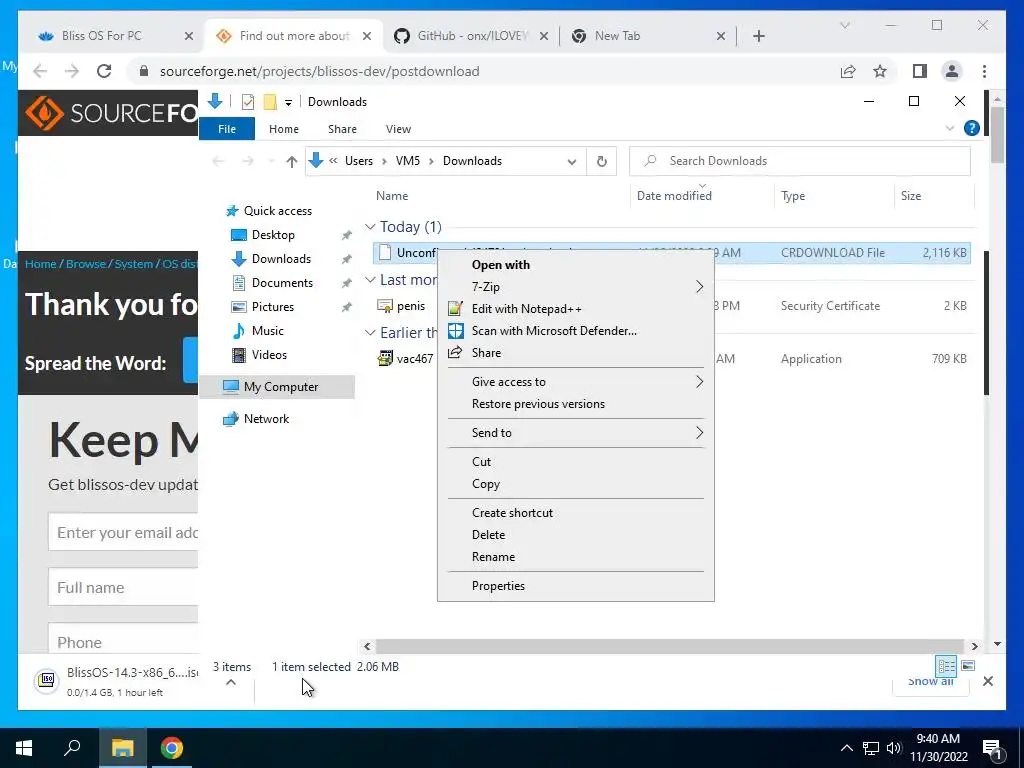This screenshot has width=1024, height=768.
Task: Click File Explorer taskbar icon
Action: coord(122,748)
